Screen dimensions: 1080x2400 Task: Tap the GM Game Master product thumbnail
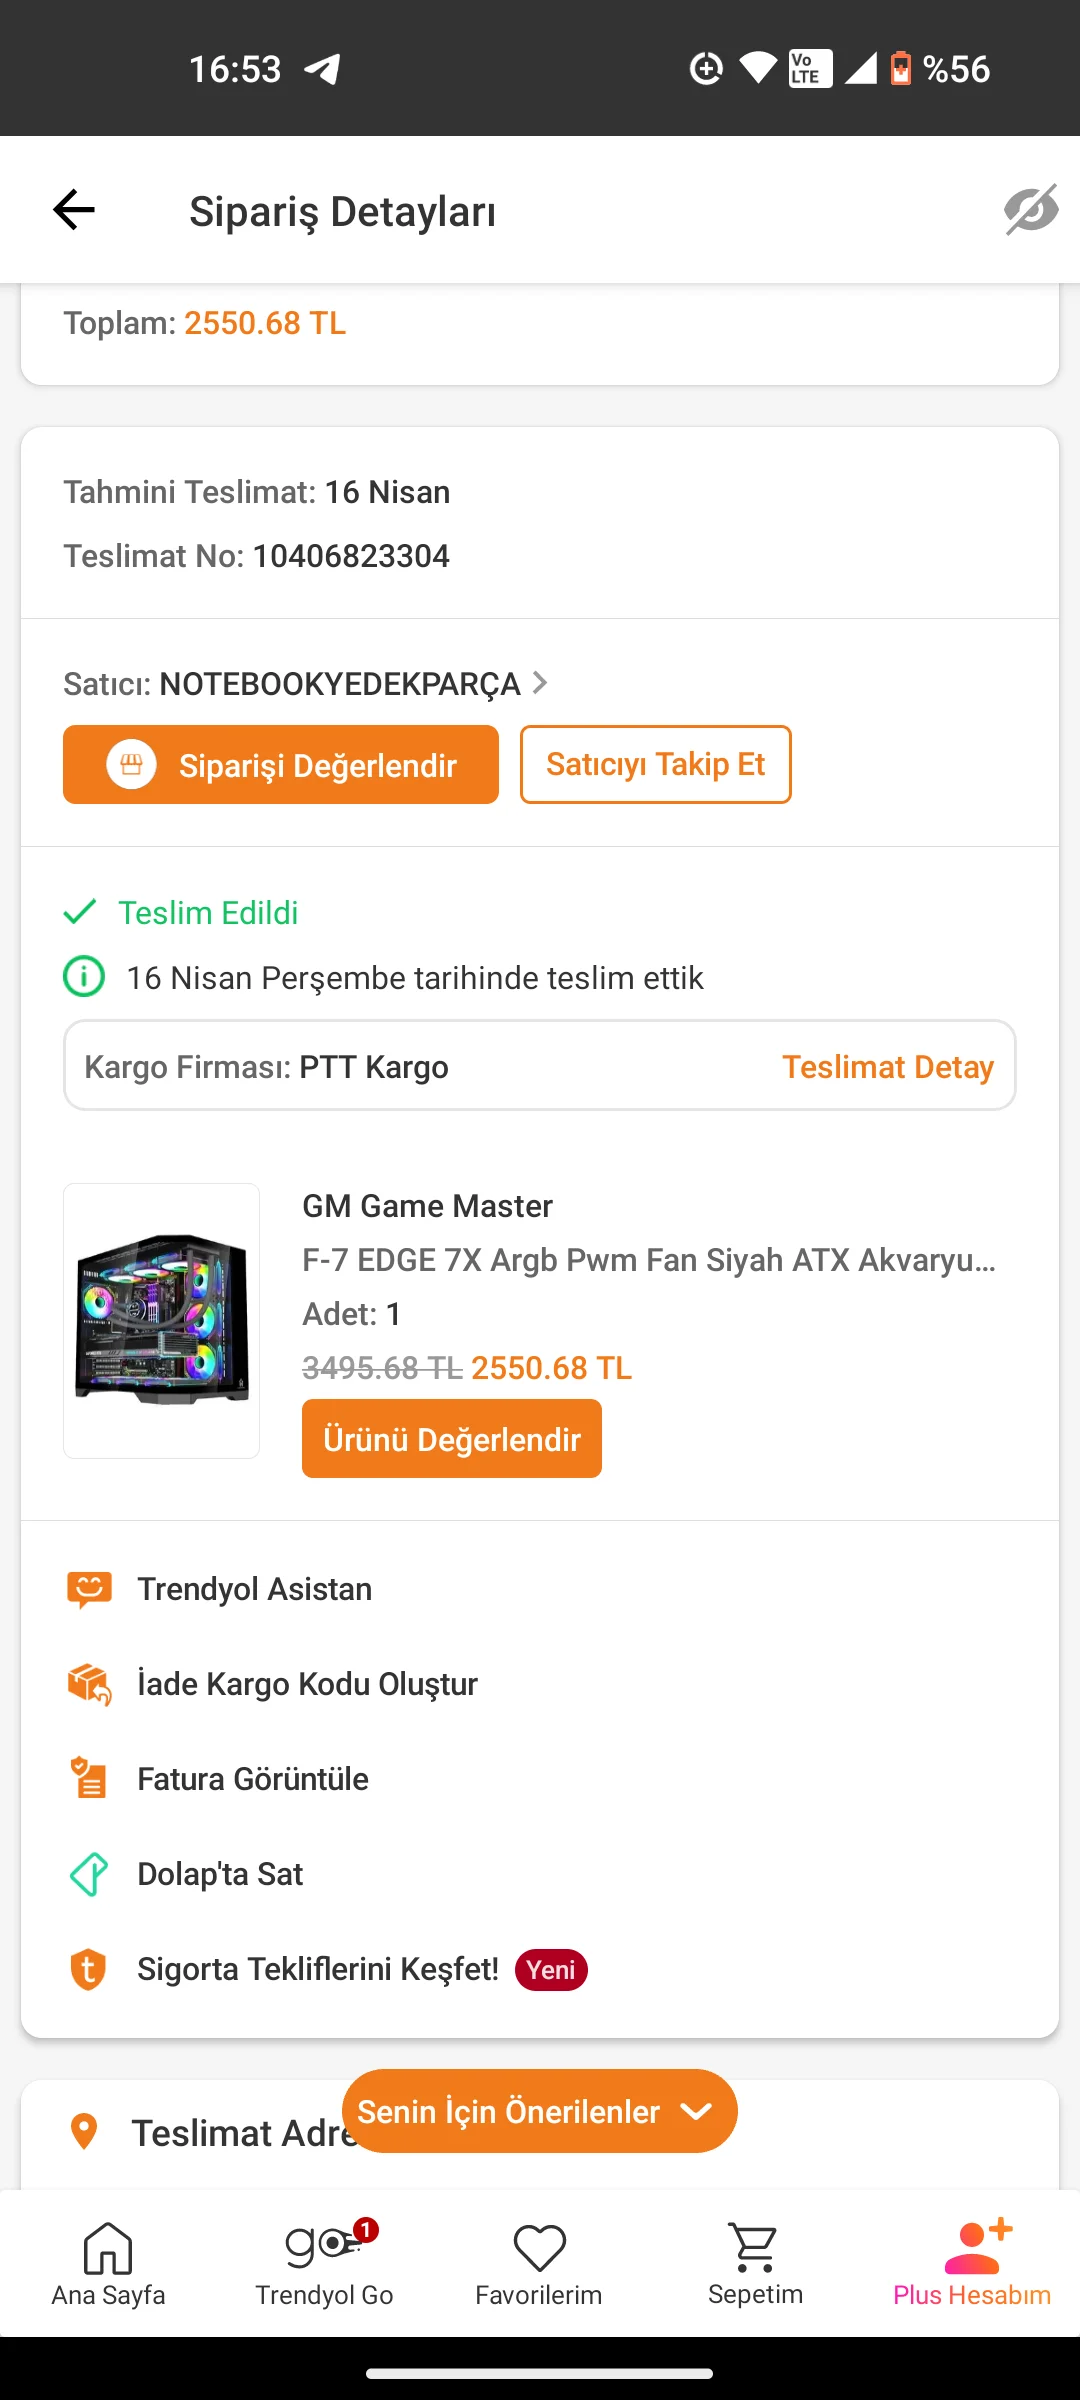pos(162,1320)
